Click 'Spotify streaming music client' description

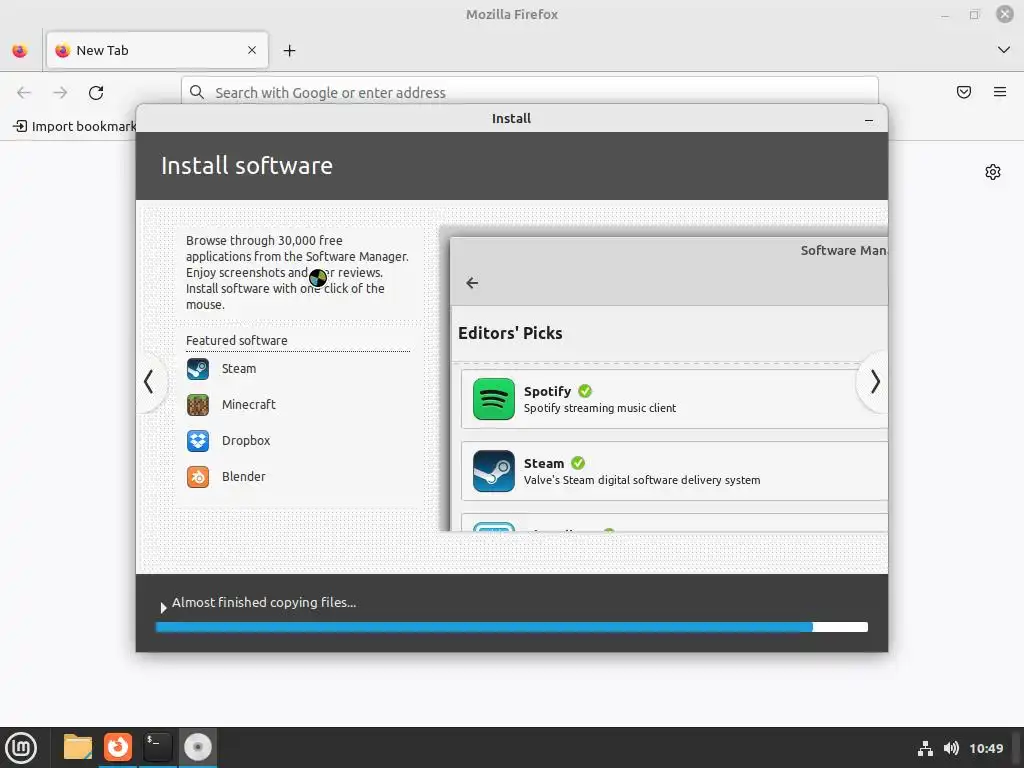[x=600, y=408]
